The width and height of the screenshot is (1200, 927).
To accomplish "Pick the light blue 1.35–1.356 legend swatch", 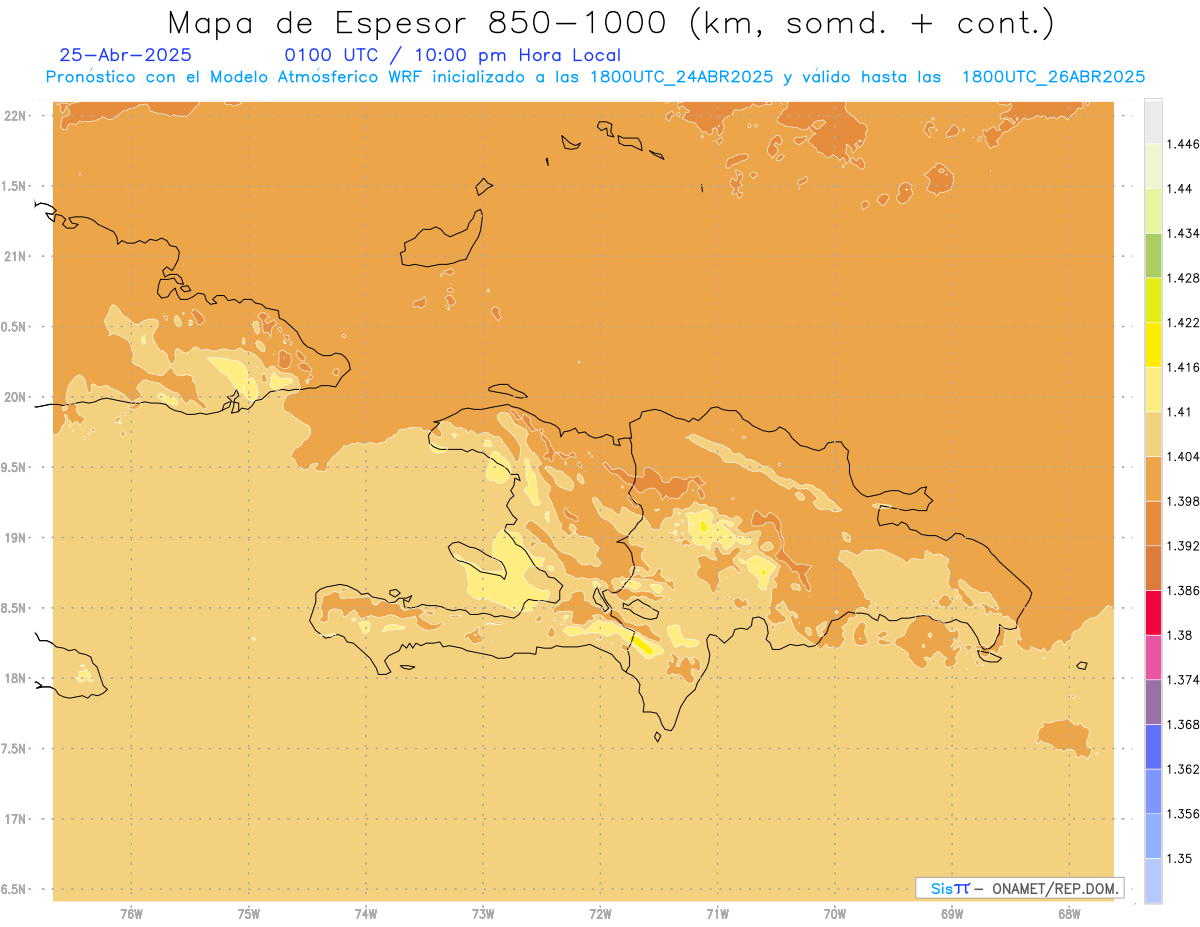I will (x=1153, y=836).
